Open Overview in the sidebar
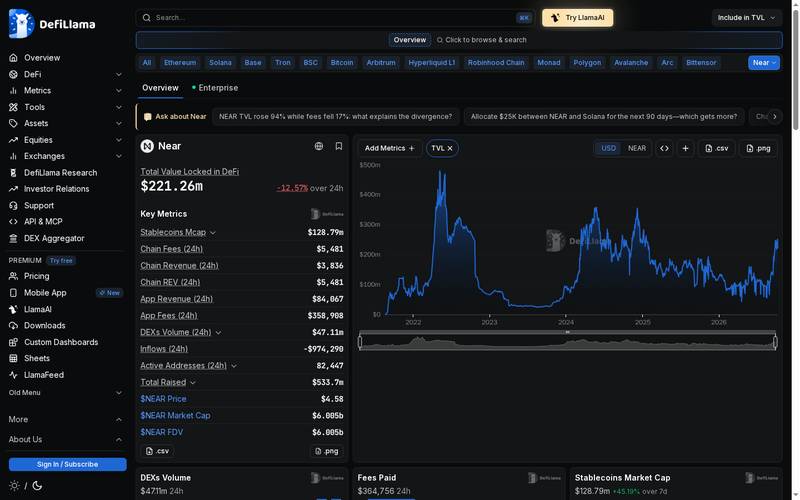The image size is (800, 500). coord(42,58)
